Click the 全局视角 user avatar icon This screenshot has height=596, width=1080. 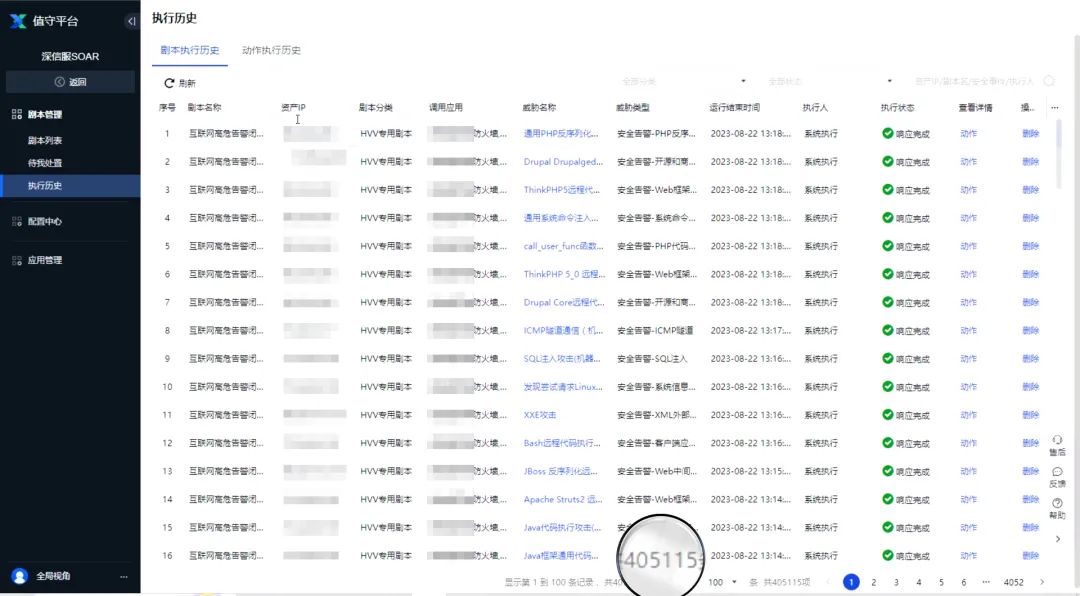click(x=19, y=576)
